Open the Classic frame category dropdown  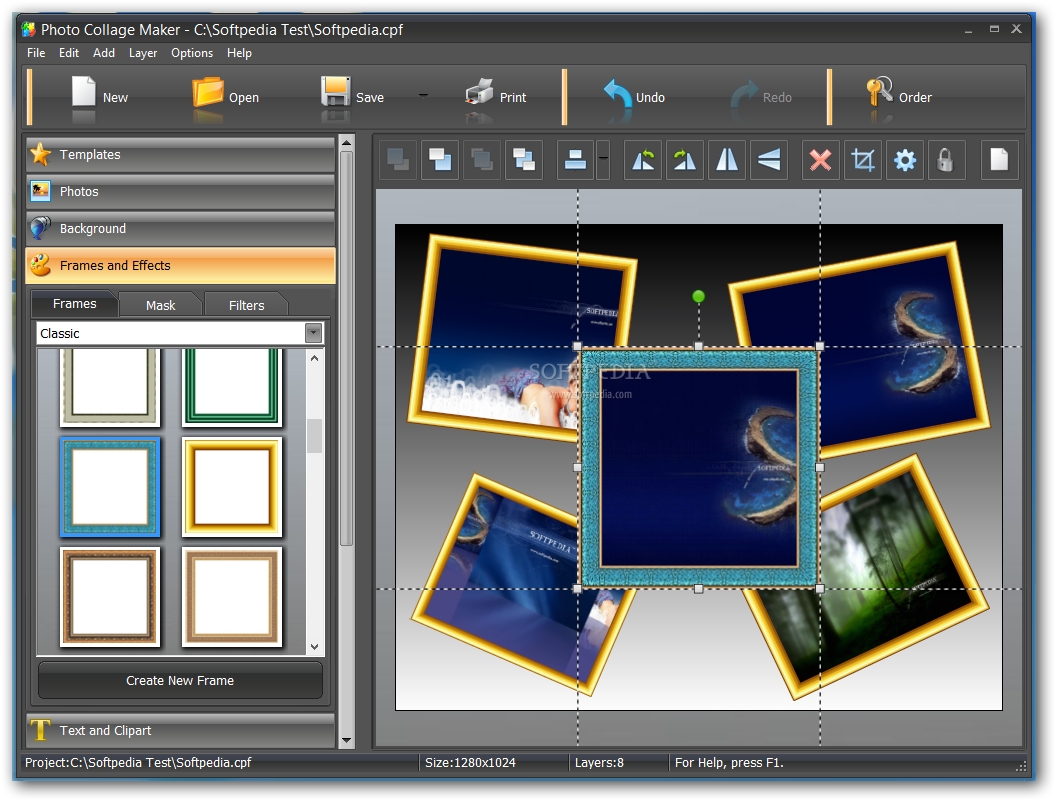313,333
